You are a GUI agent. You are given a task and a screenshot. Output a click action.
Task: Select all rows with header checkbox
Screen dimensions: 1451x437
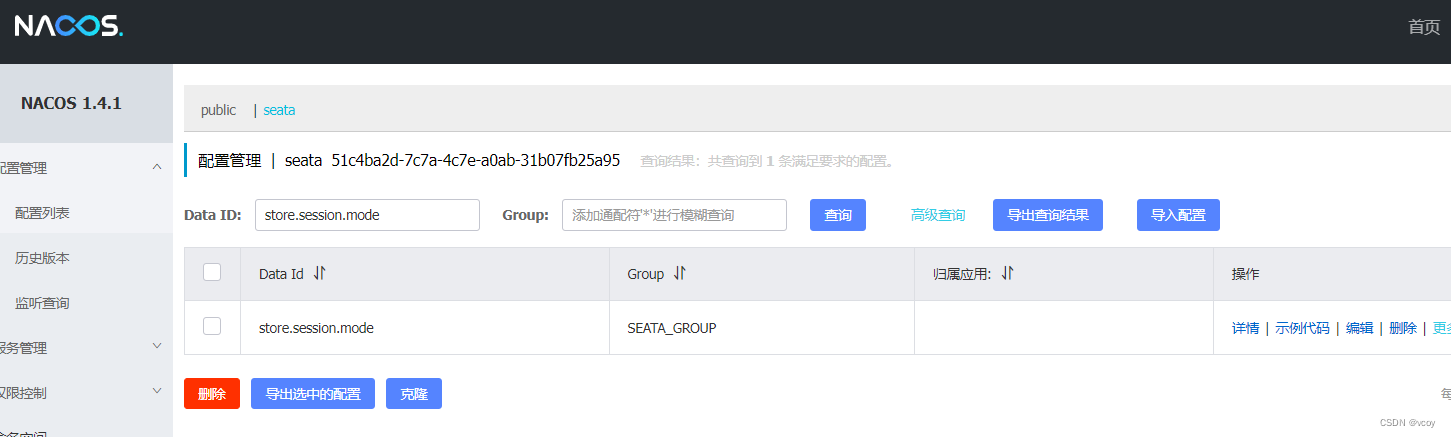[212, 272]
